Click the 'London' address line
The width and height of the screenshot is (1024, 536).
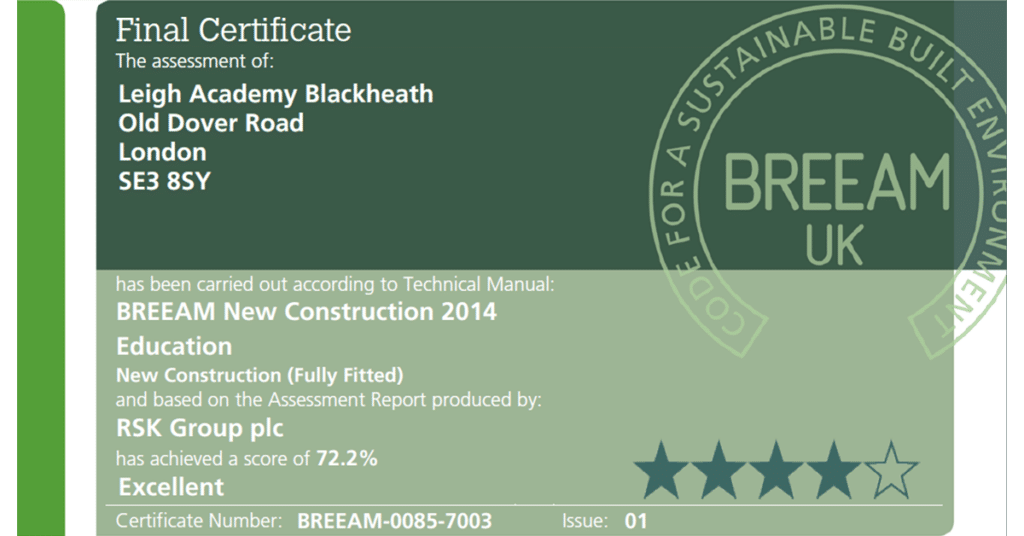pyautogui.click(x=163, y=152)
